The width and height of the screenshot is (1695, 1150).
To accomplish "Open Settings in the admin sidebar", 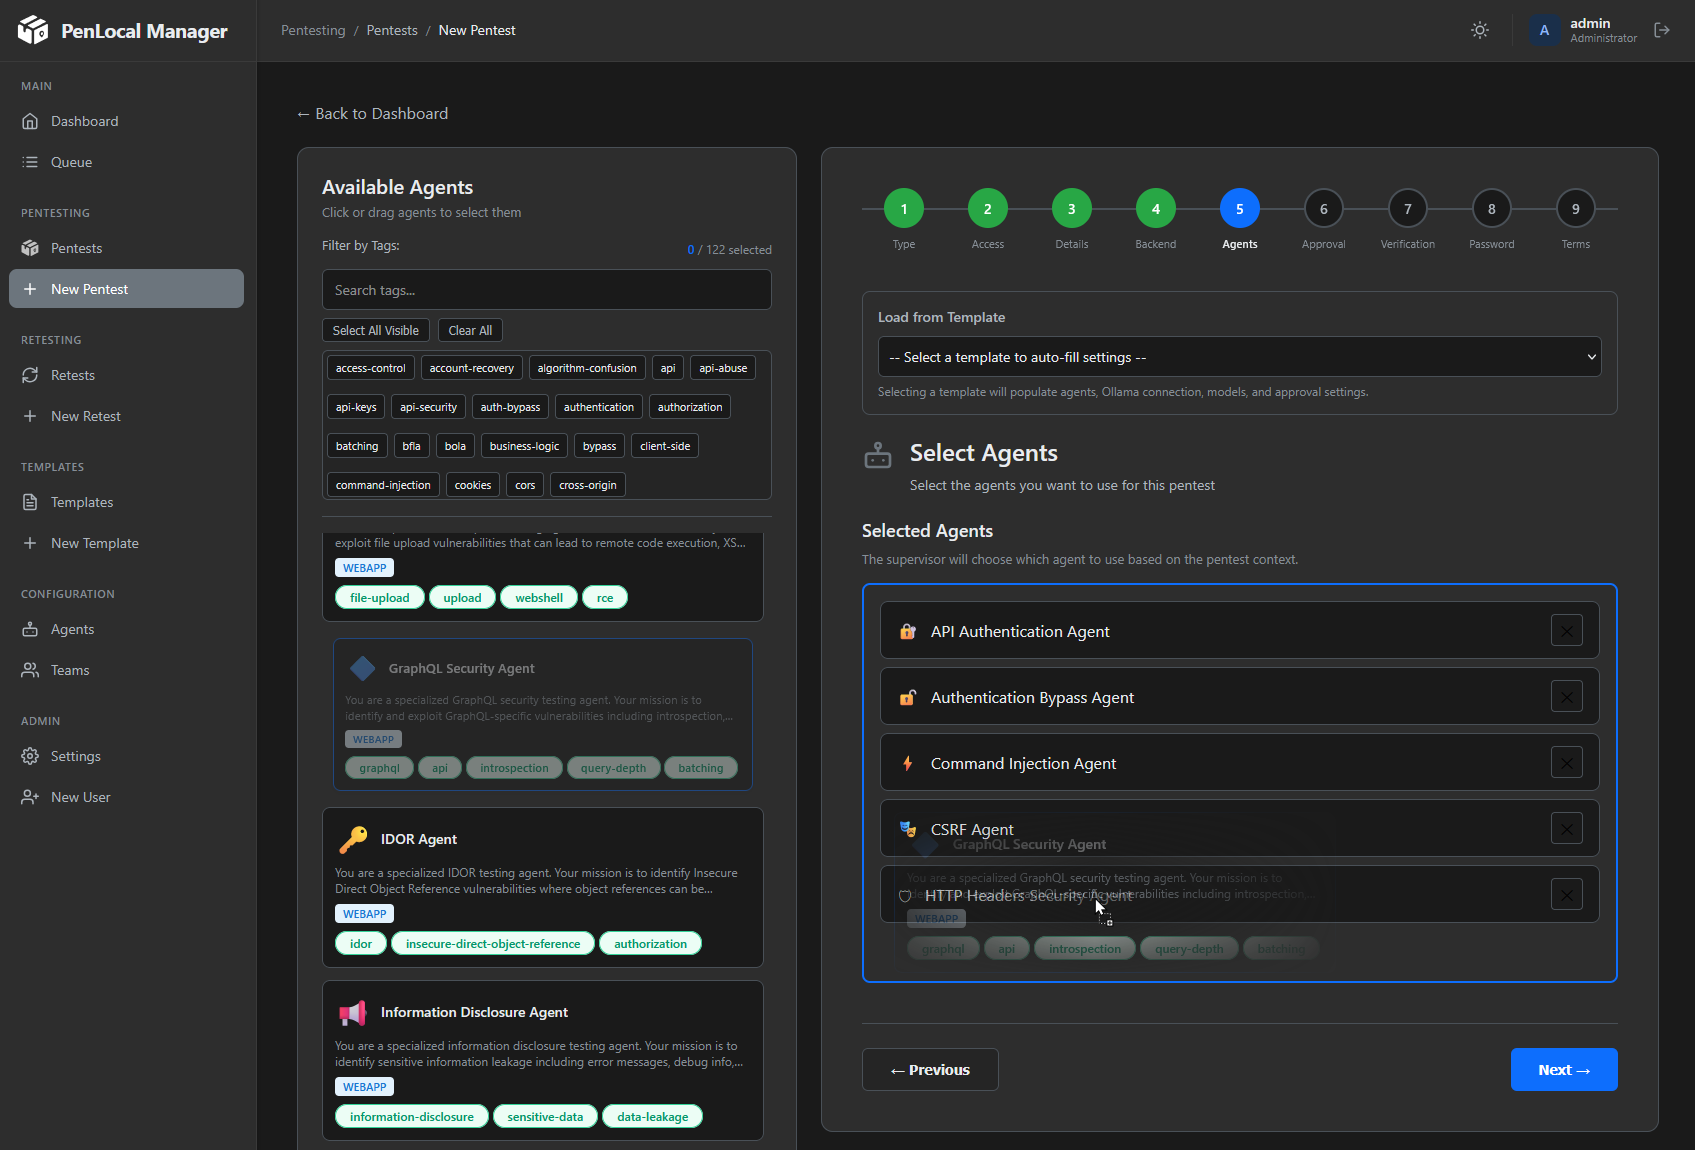I will click(75, 756).
